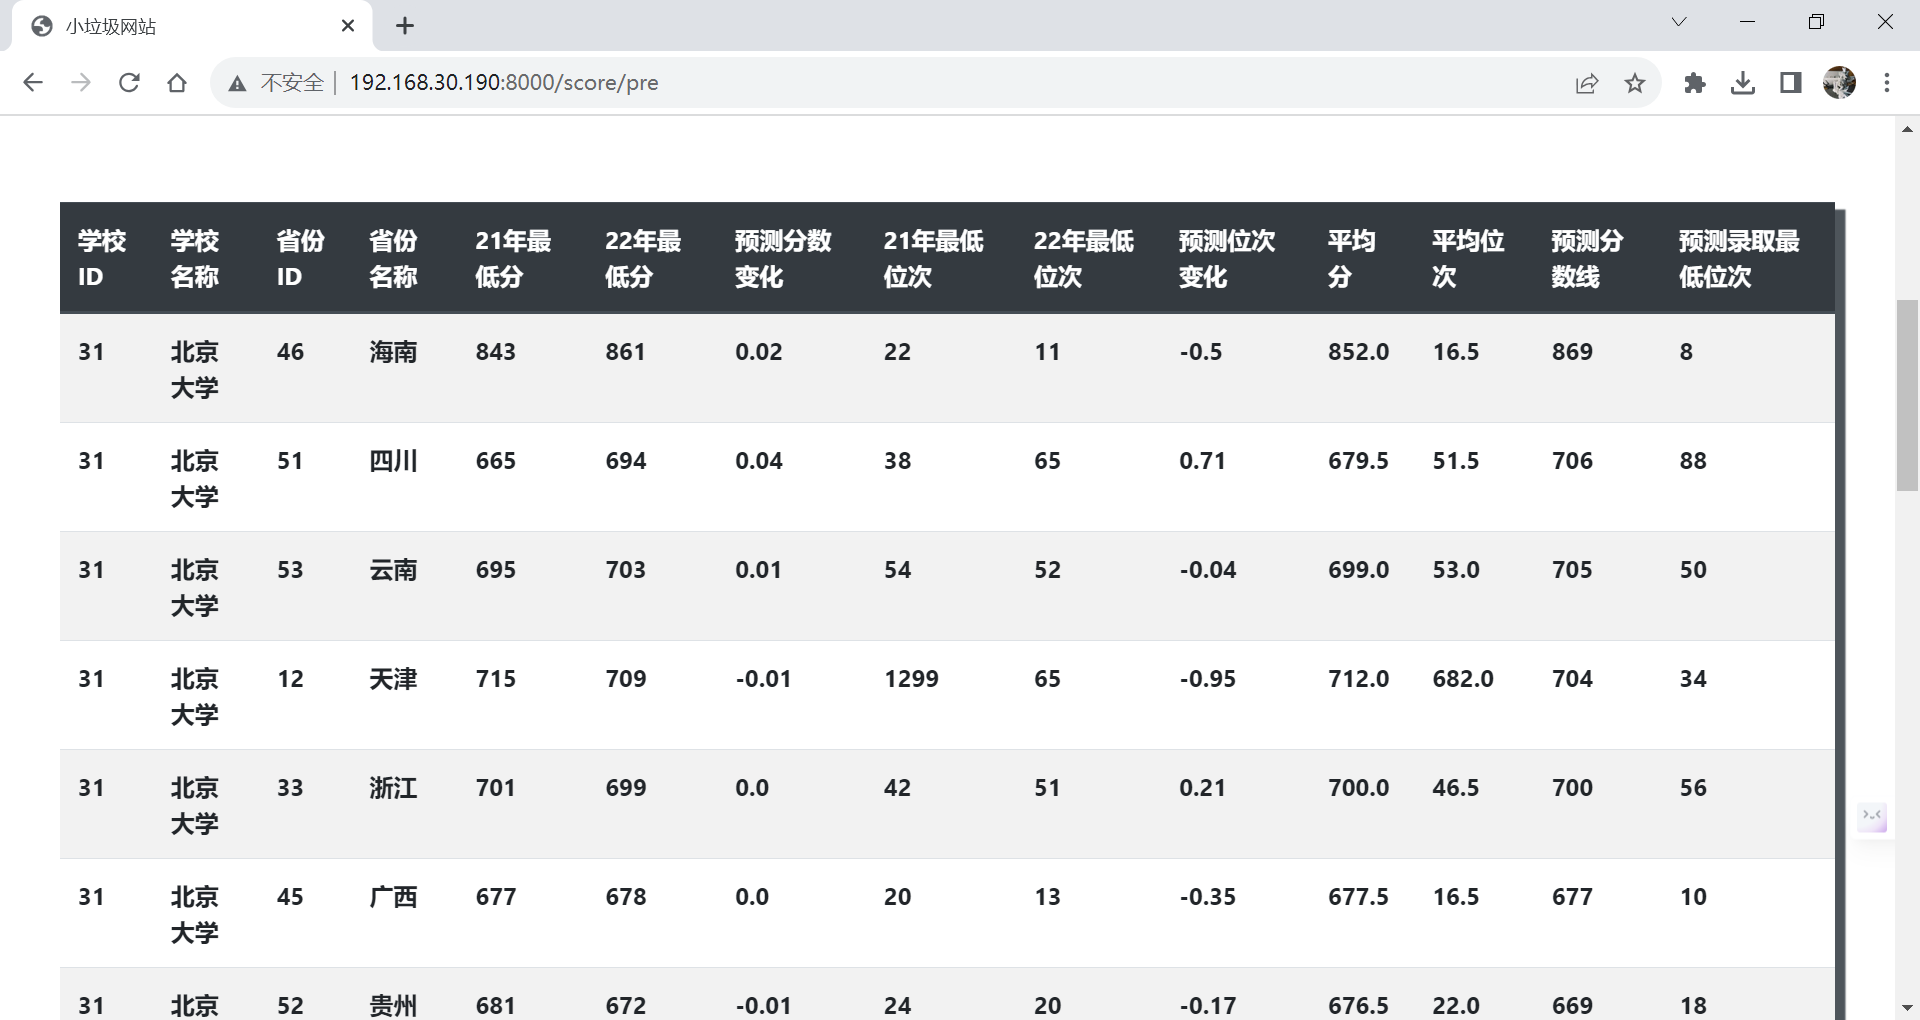Viewport: 1920px width, 1020px height.
Task: Click province ID 46 cell
Action: click(290, 352)
